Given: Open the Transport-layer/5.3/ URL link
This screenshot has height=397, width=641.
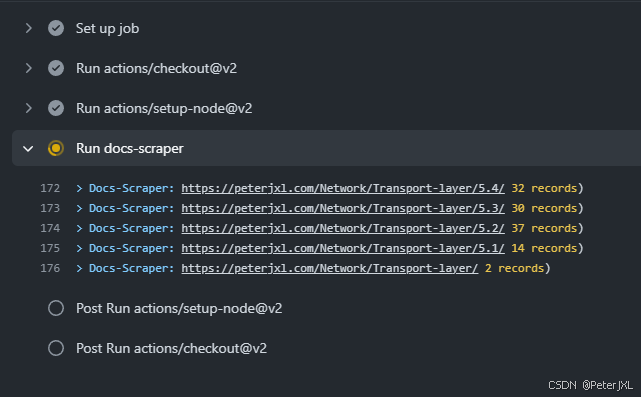Looking at the screenshot, I should 343,208.
